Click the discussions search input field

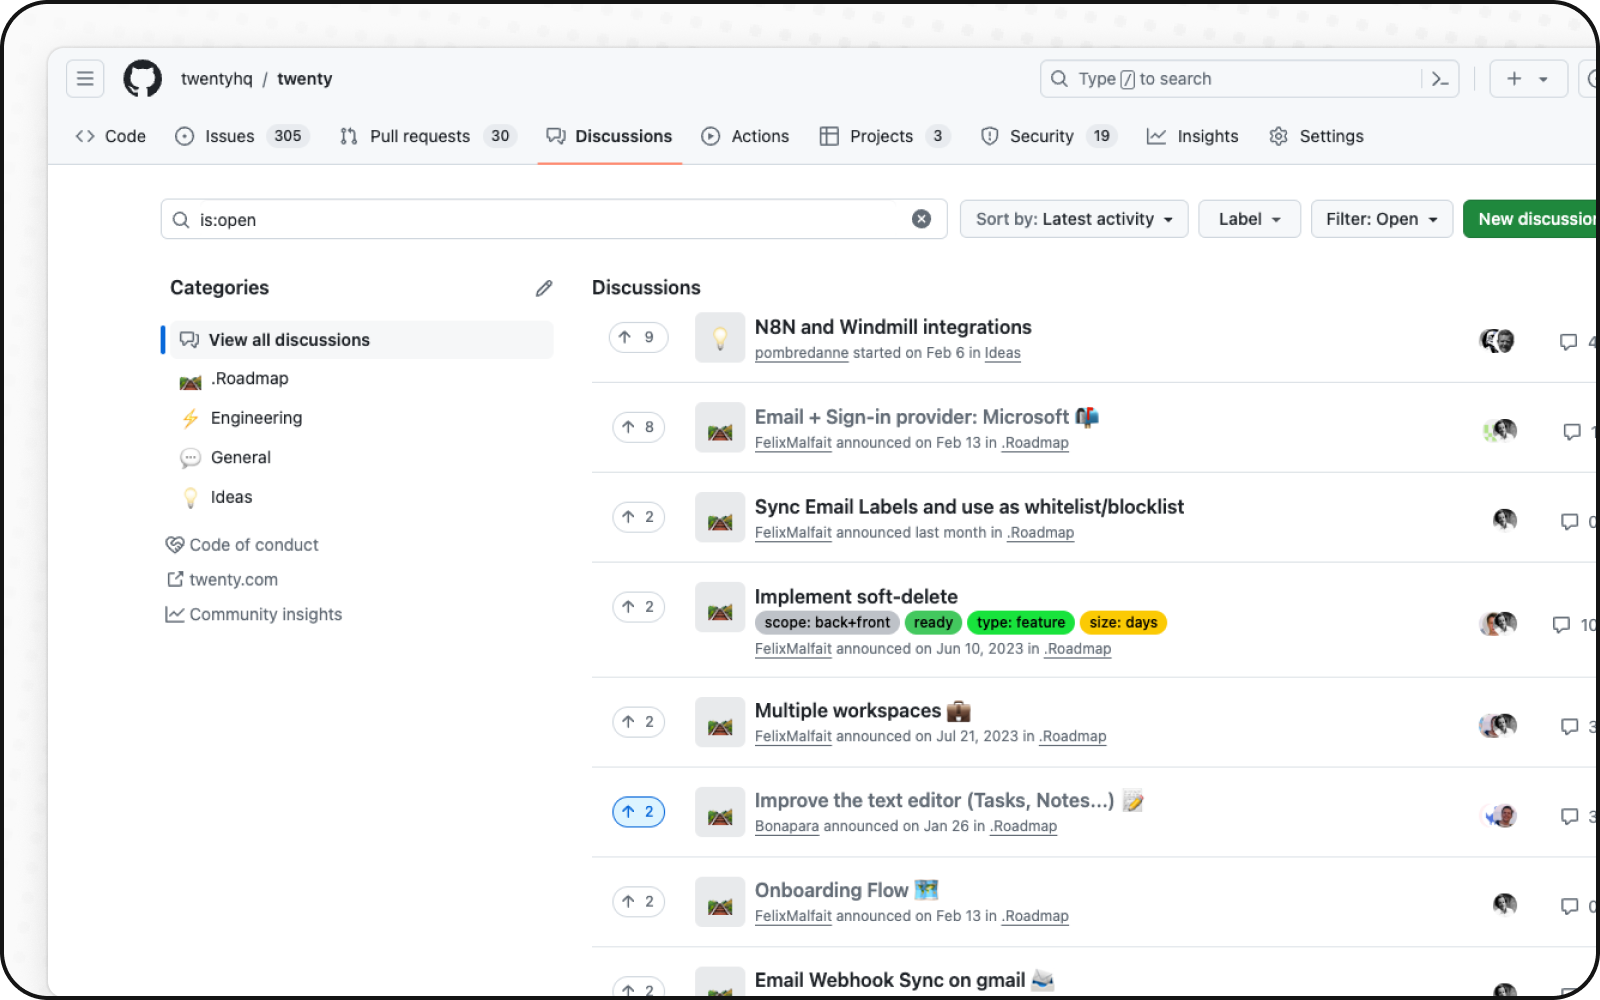[550, 219]
